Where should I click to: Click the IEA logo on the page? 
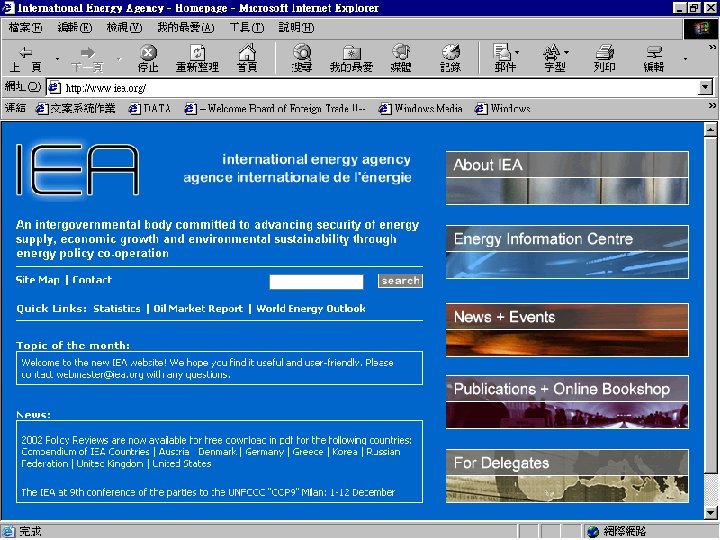coord(78,169)
